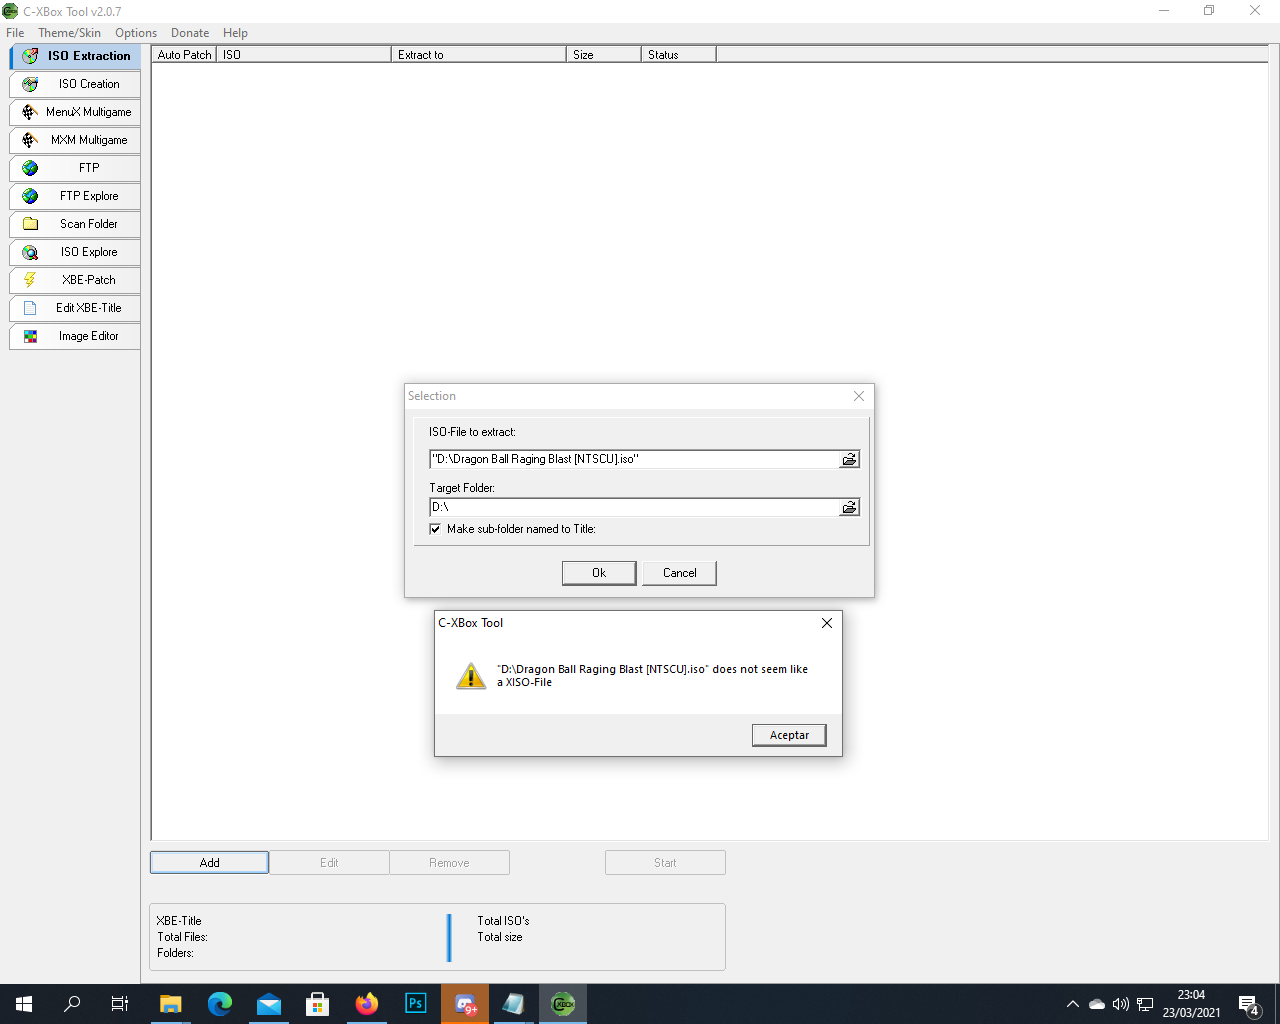This screenshot has width=1280, height=1024.
Task: Launch Photoshop from the taskbar
Action: click(x=416, y=1003)
